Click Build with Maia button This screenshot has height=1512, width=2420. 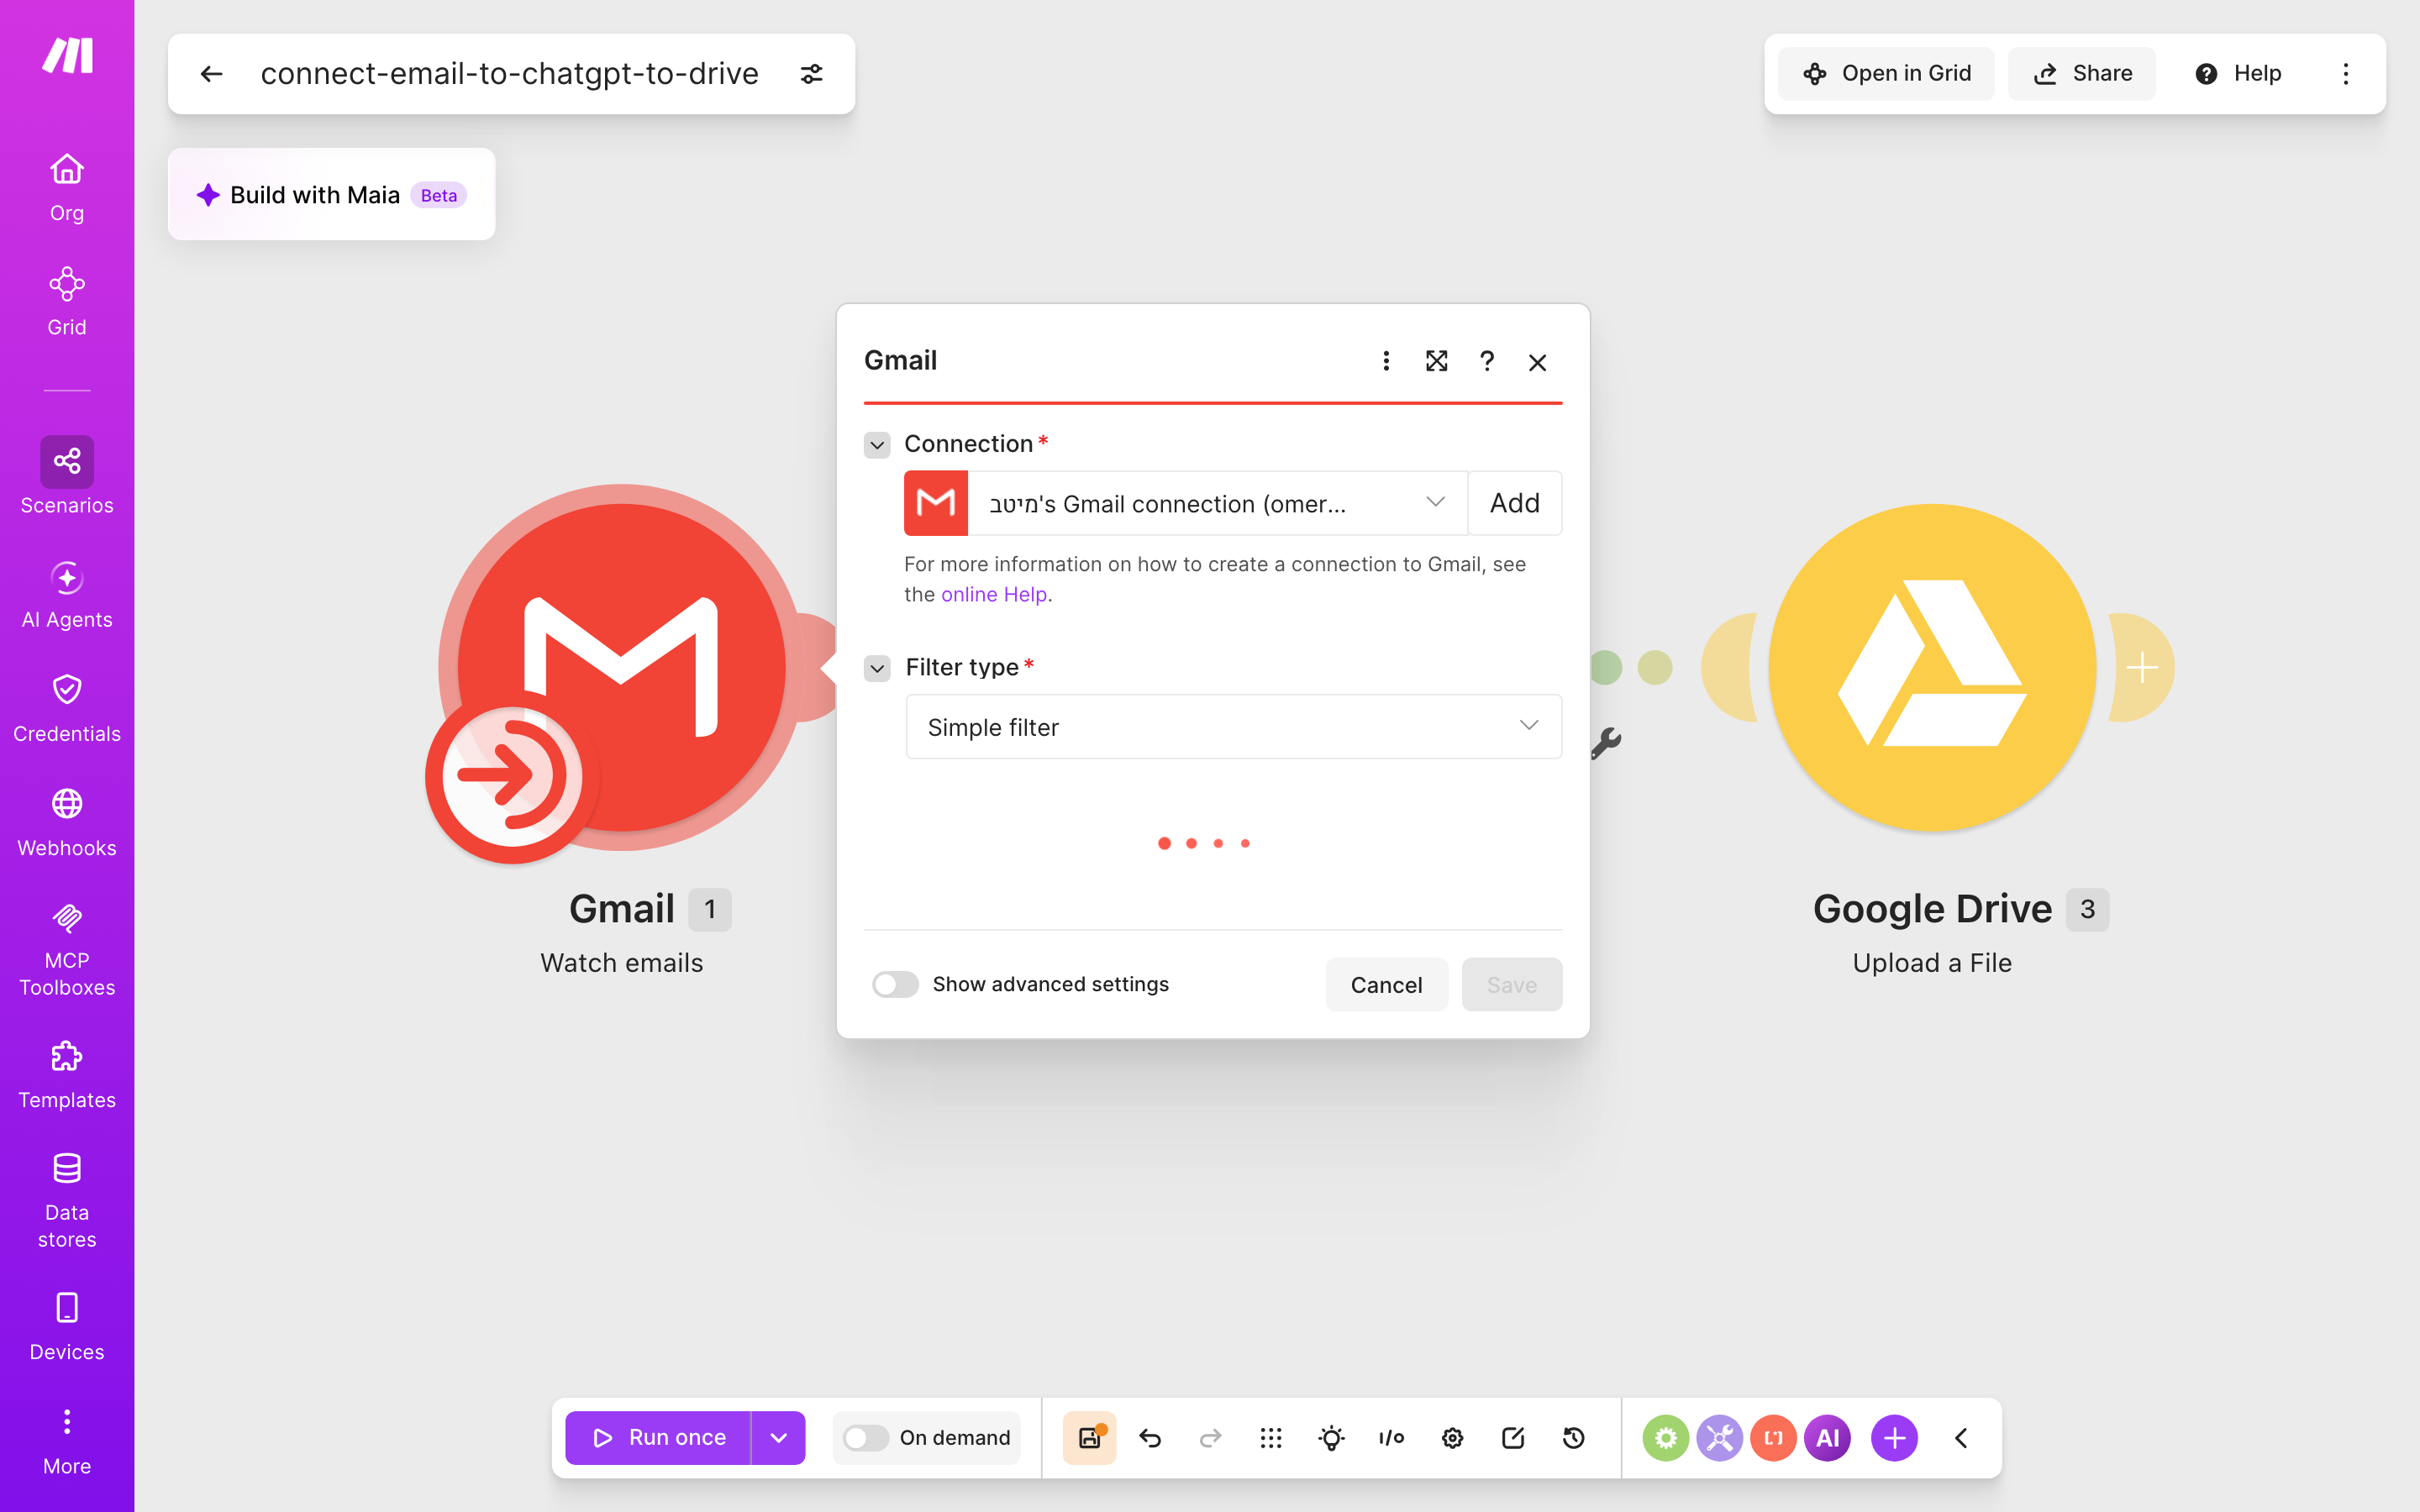[331, 194]
